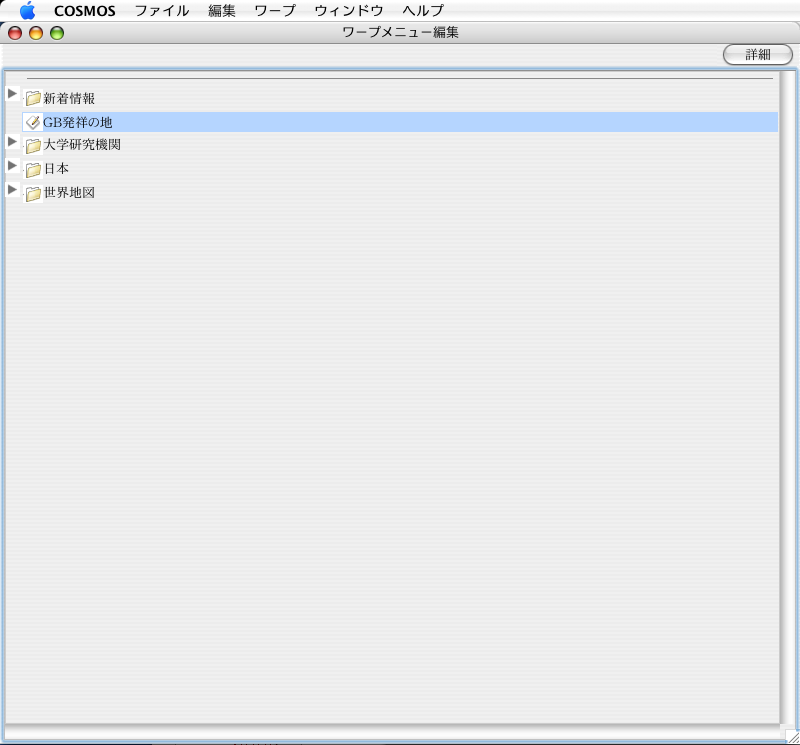The image size is (800, 745).
Task: Select the 新着情報 row label
Action: coord(69,98)
